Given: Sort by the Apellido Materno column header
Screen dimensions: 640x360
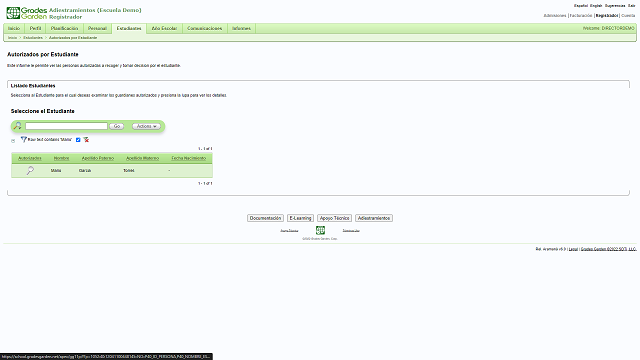Looking at the screenshot, I should pyautogui.click(x=142, y=158).
